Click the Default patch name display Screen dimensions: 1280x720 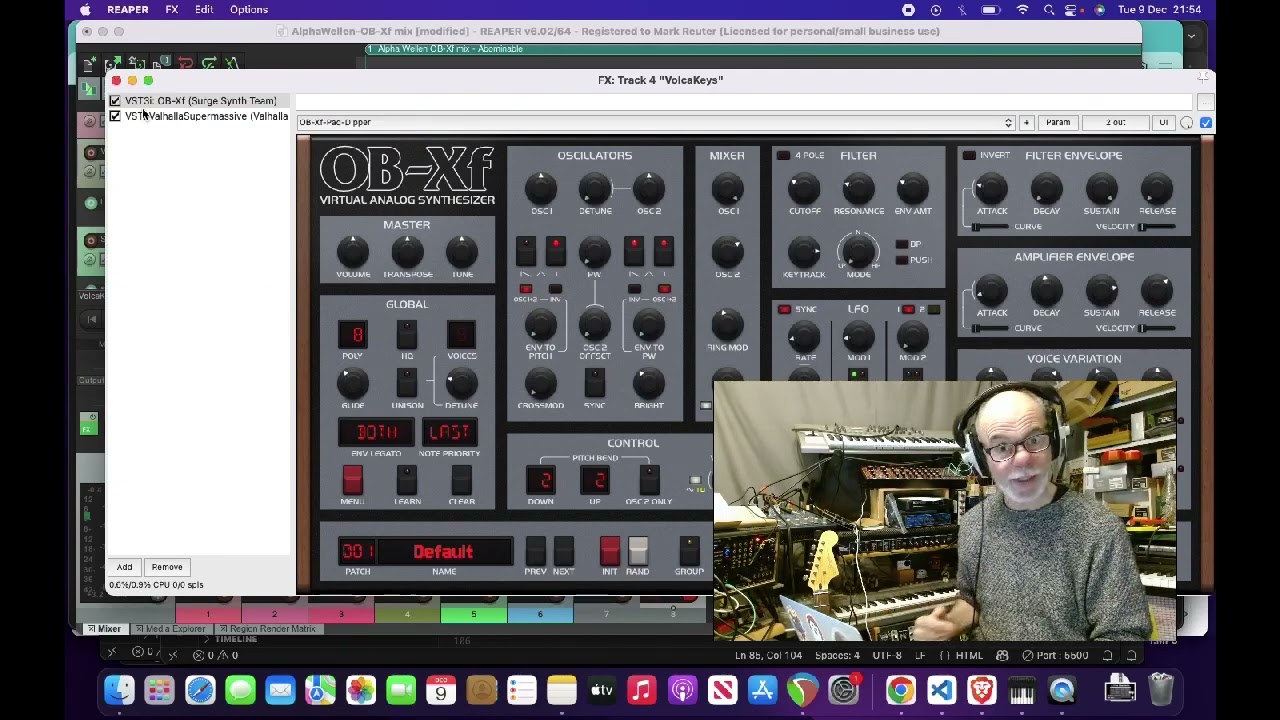[x=445, y=552]
